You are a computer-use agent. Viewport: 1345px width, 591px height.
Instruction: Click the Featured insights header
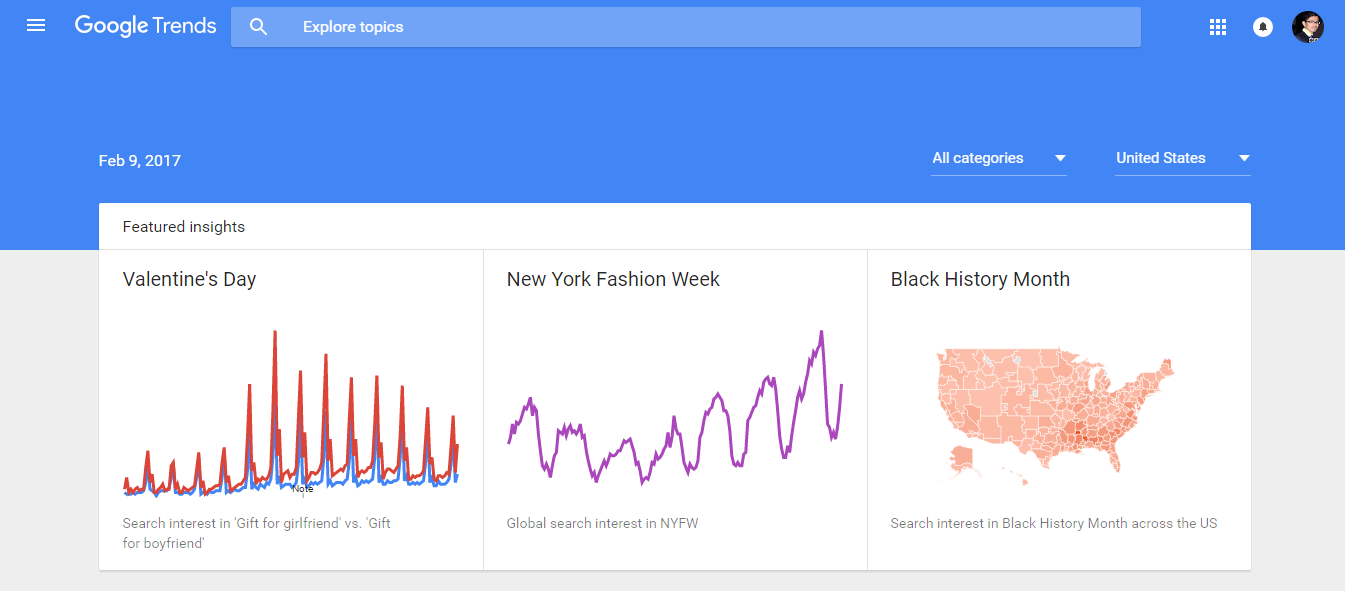point(184,227)
